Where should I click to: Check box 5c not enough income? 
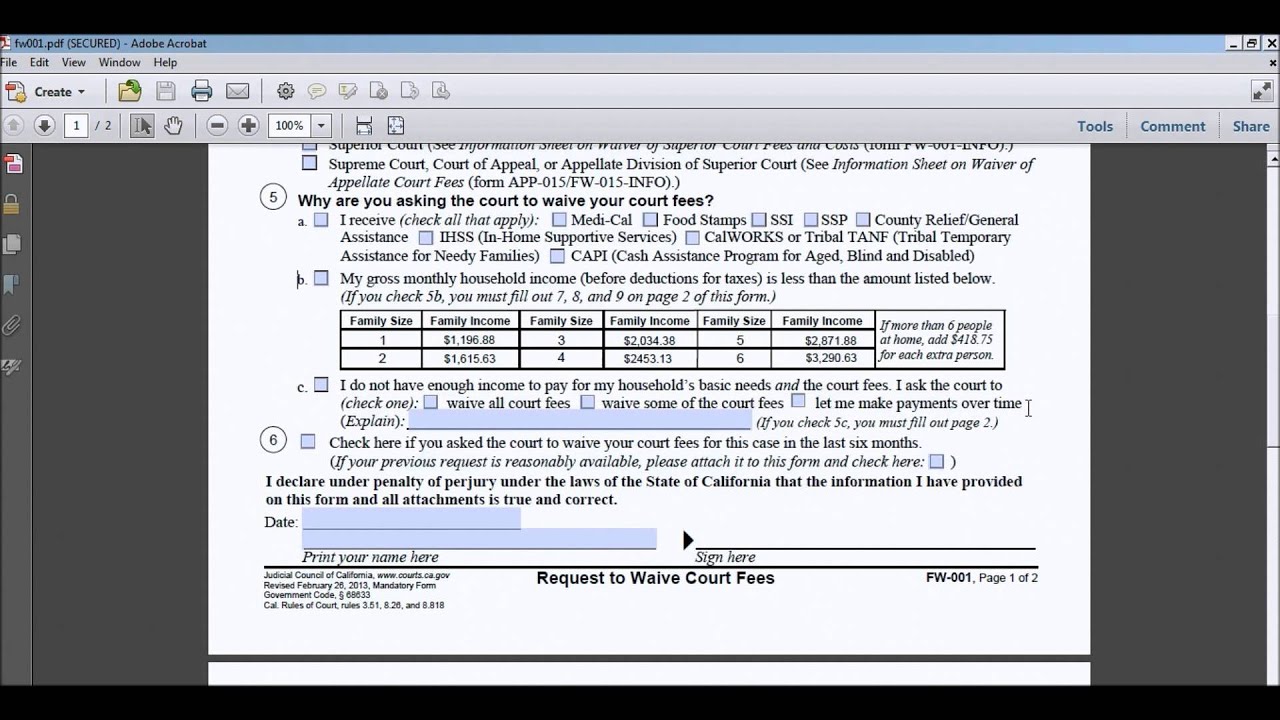click(x=321, y=385)
